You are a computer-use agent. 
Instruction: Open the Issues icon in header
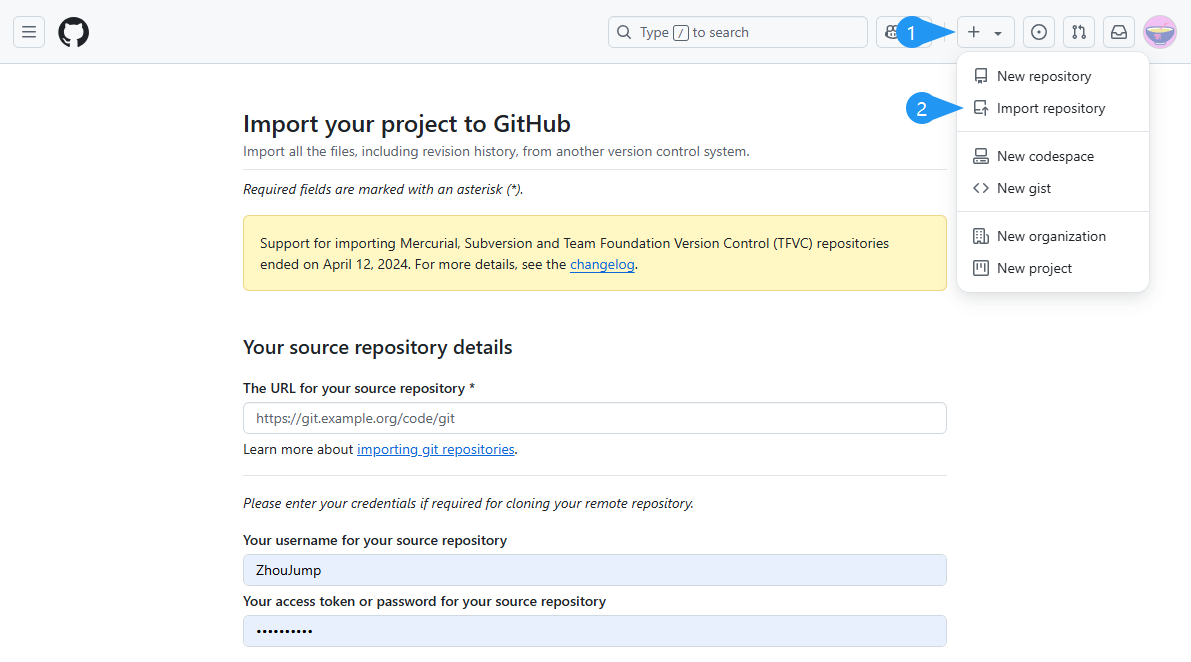(1039, 32)
